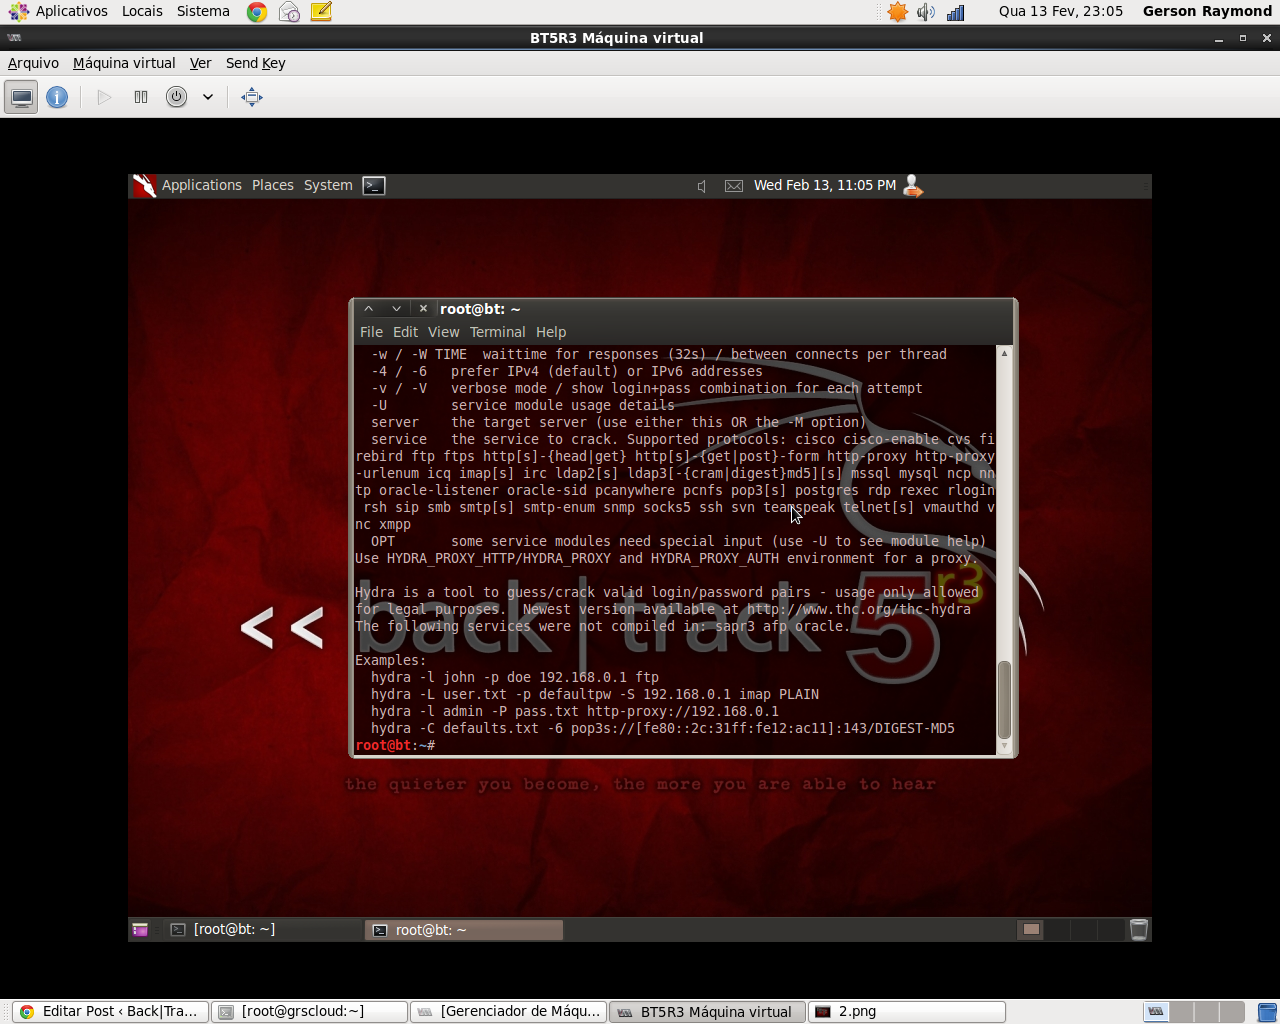This screenshot has width=1280, height=1024.
Task: Click the Google Chrome launcher icon
Action: (257, 12)
